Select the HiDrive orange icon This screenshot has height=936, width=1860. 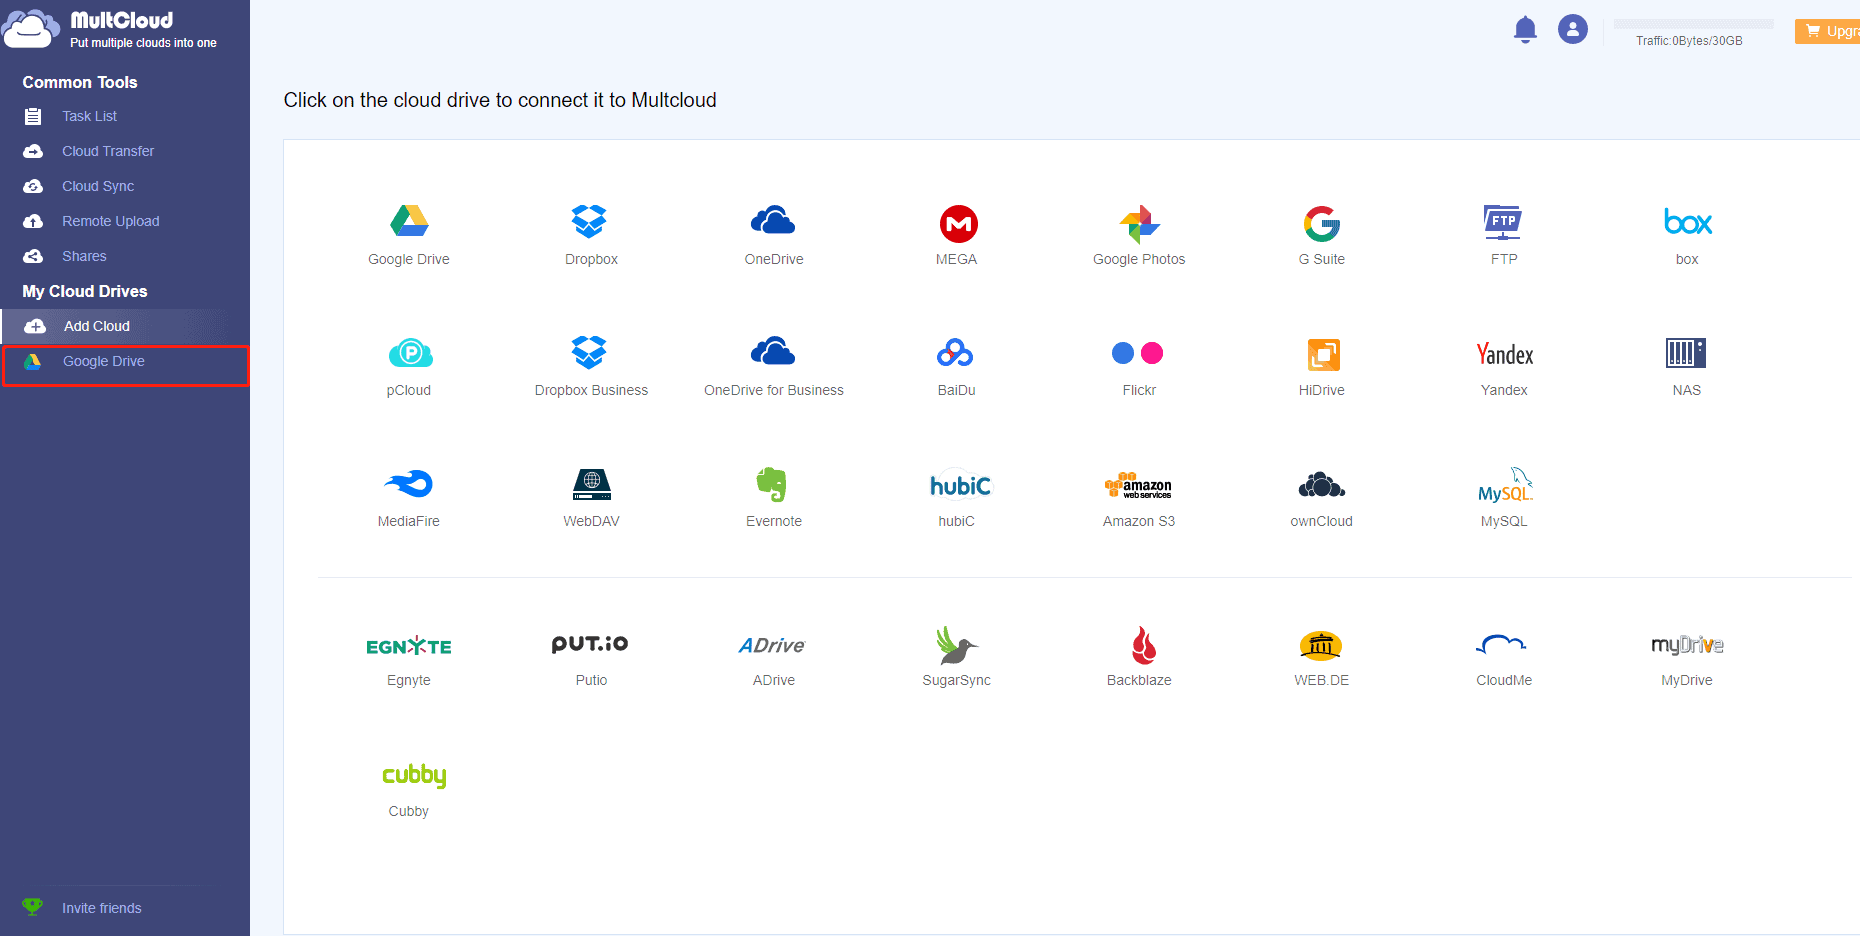pyautogui.click(x=1323, y=354)
